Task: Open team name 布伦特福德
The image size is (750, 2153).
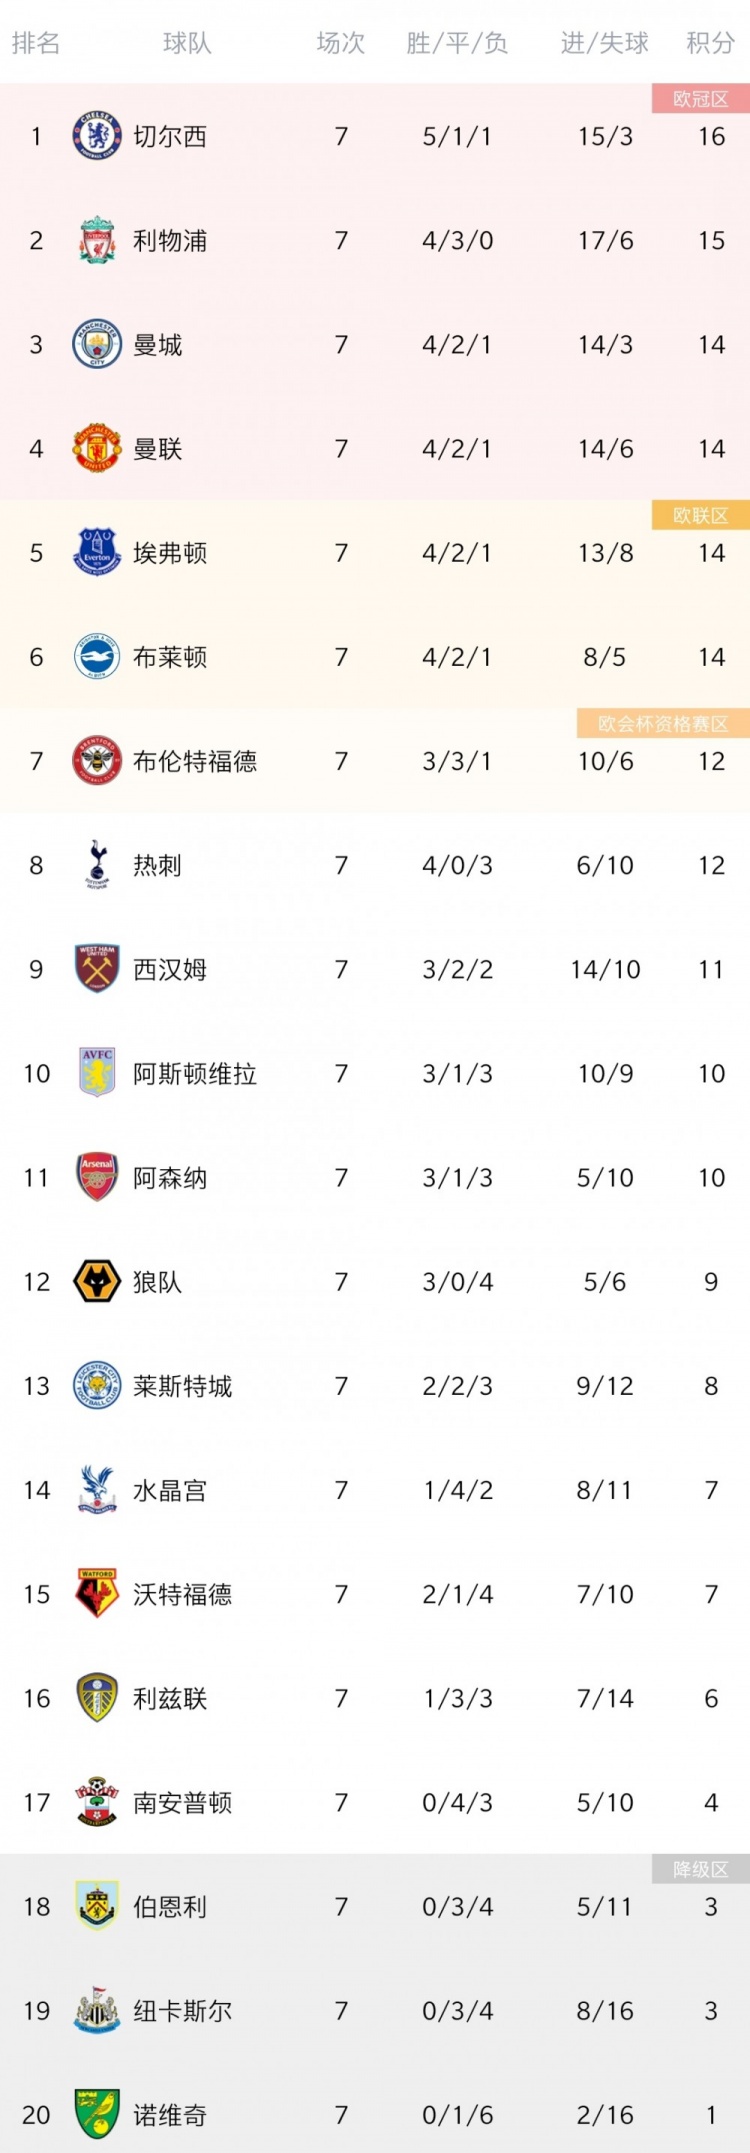Action: tap(195, 761)
